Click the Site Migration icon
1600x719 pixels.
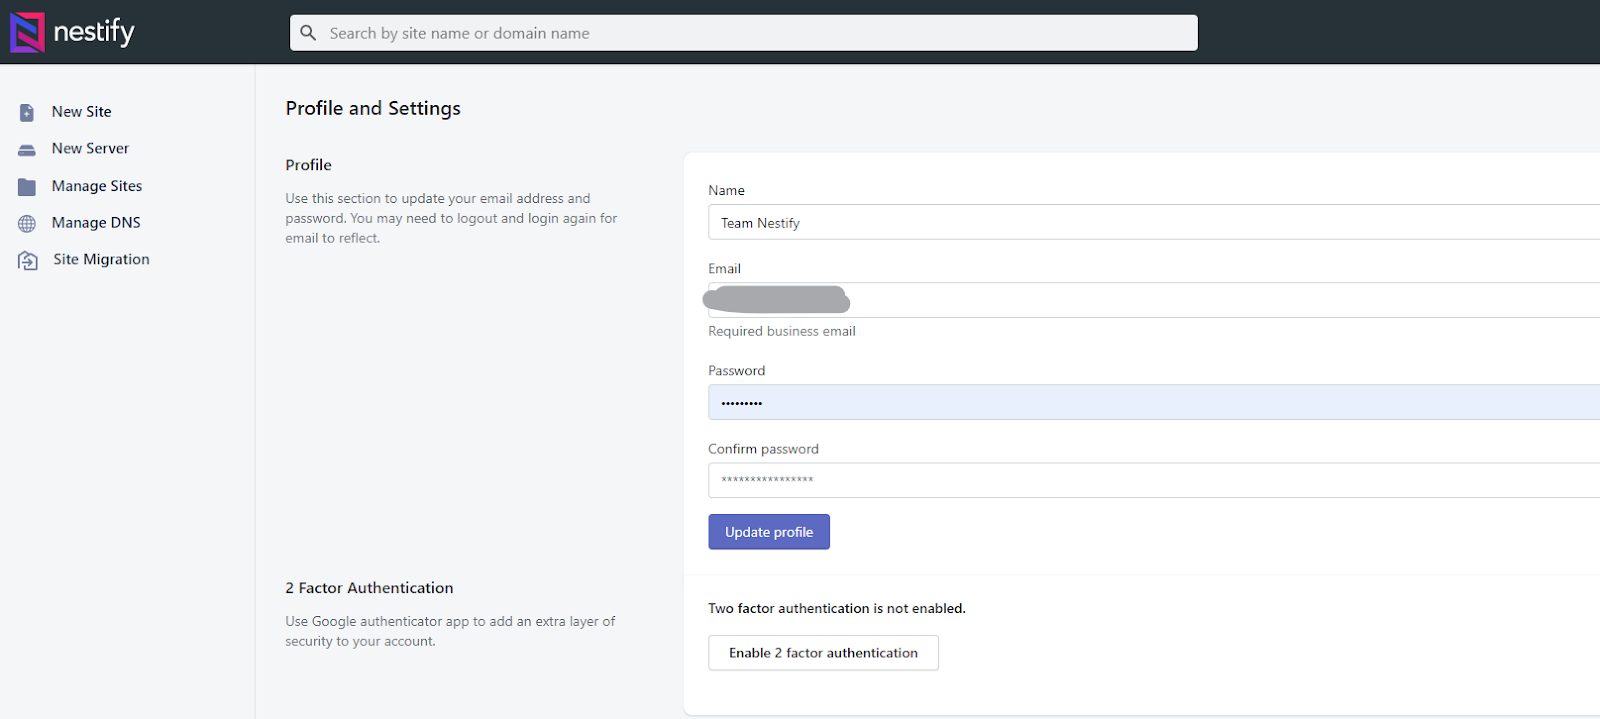(28, 261)
